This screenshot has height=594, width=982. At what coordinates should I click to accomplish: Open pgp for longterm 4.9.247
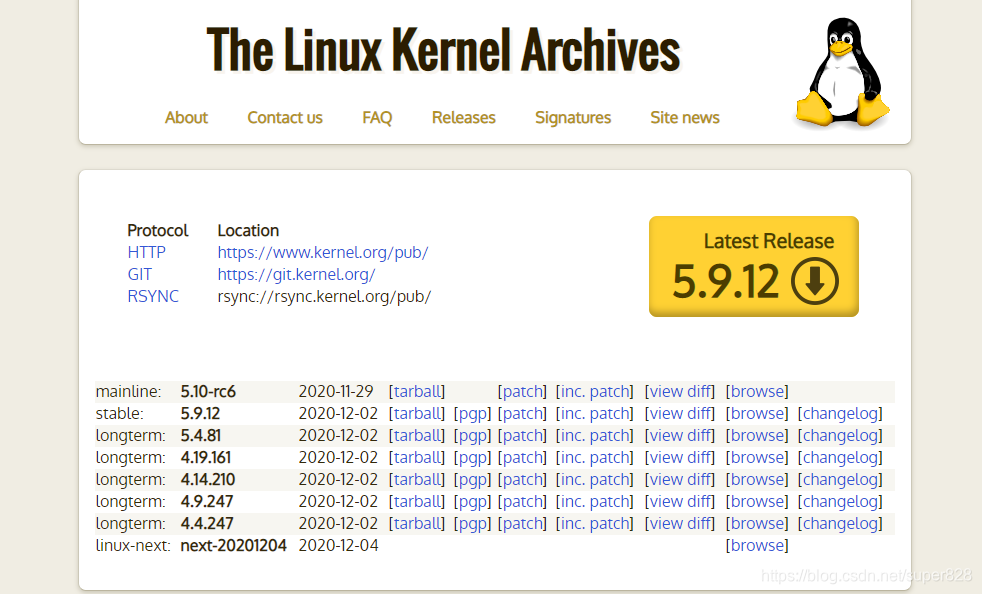click(472, 501)
